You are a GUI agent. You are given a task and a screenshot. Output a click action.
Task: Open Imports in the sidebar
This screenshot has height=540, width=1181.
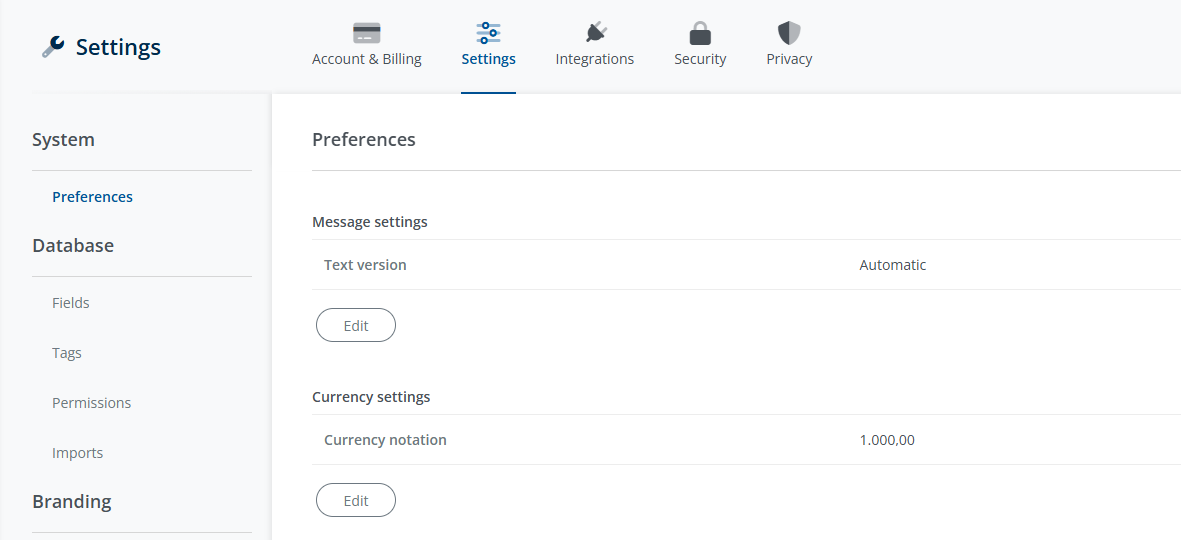click(x=78, y=453)
